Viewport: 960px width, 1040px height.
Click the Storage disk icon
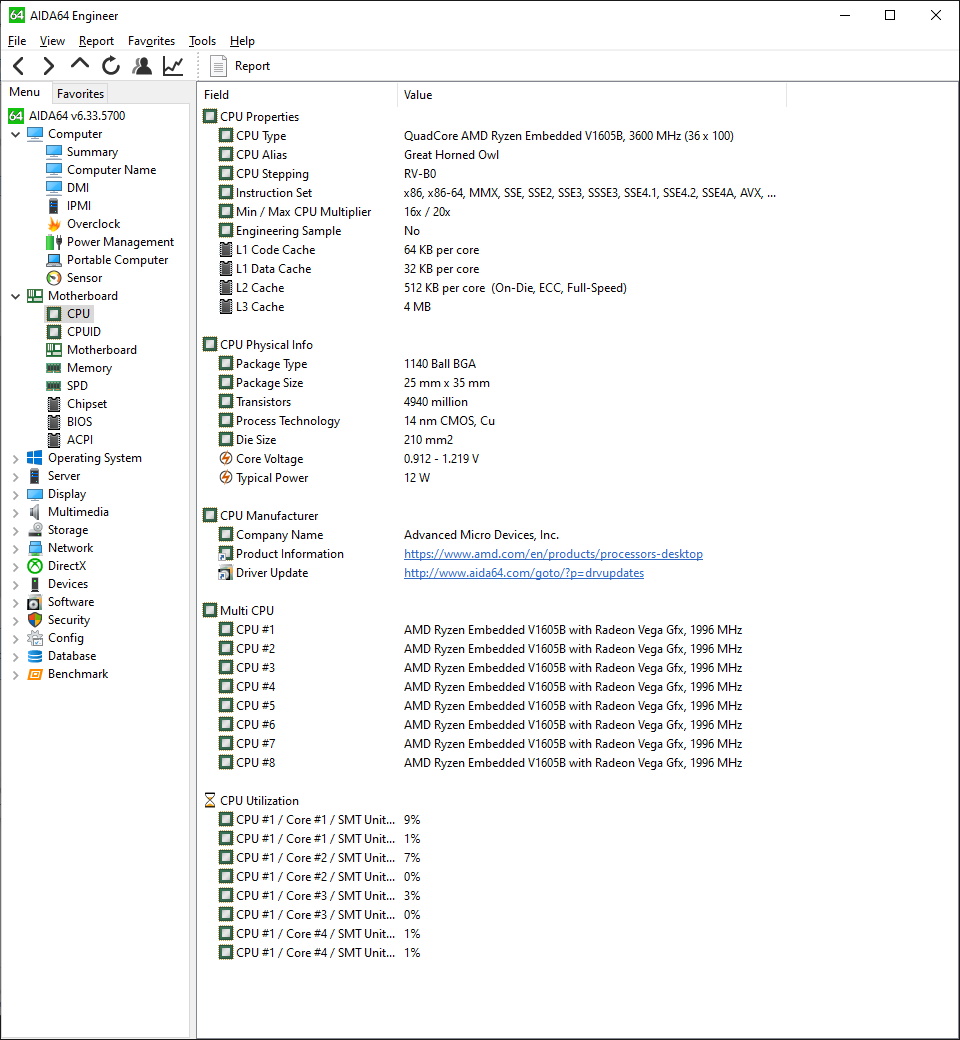point(34,530)
